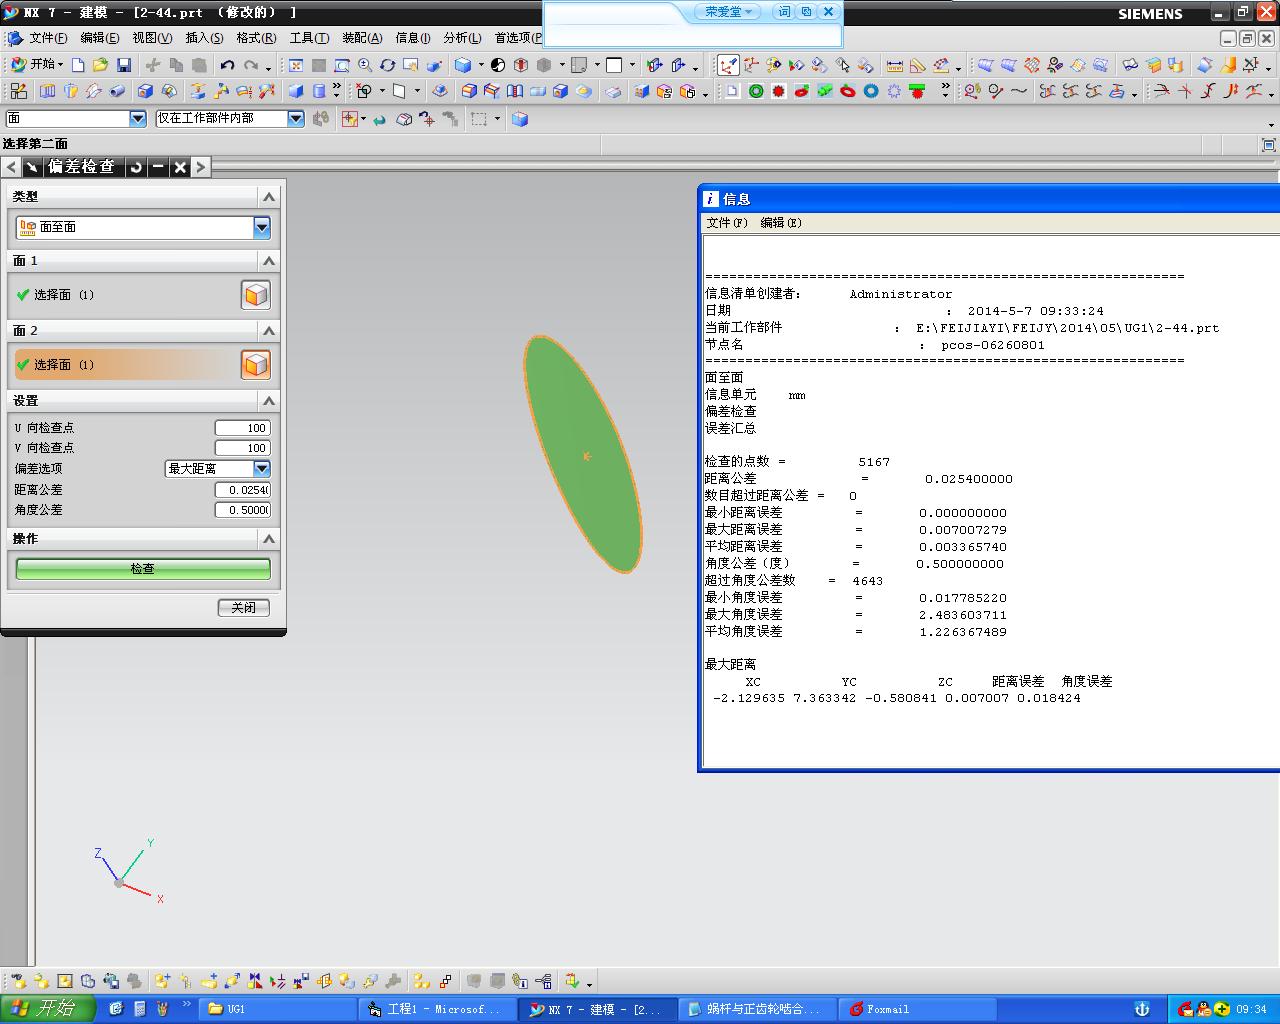Click the blue ring gear icon

[x=871, y=91]
